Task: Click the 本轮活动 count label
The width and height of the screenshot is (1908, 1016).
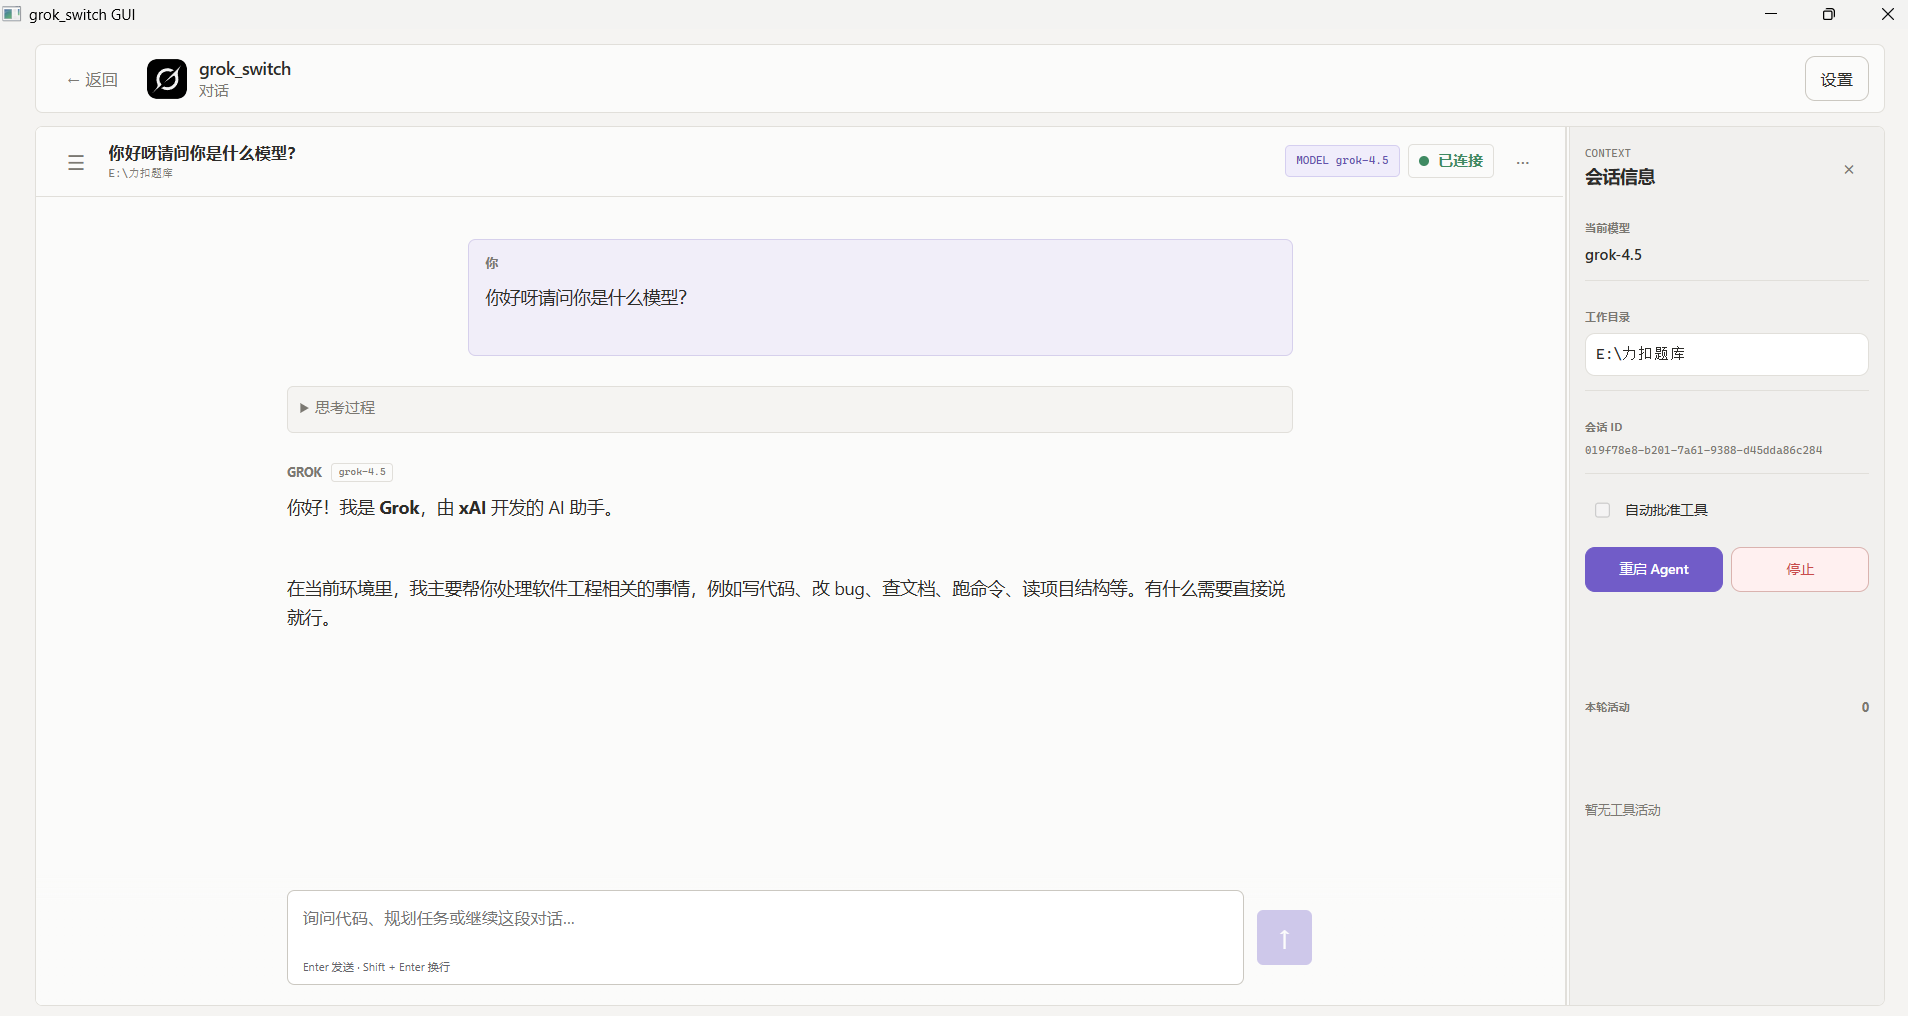Action: (1607, 707)
